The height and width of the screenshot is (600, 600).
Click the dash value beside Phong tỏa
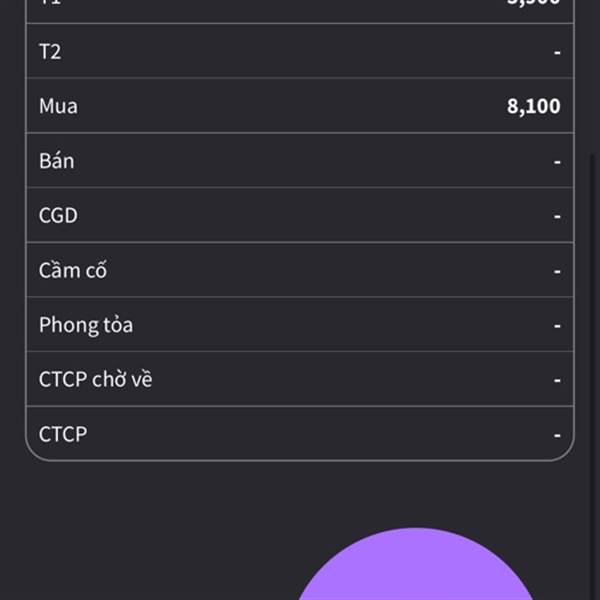coord(557,326)
